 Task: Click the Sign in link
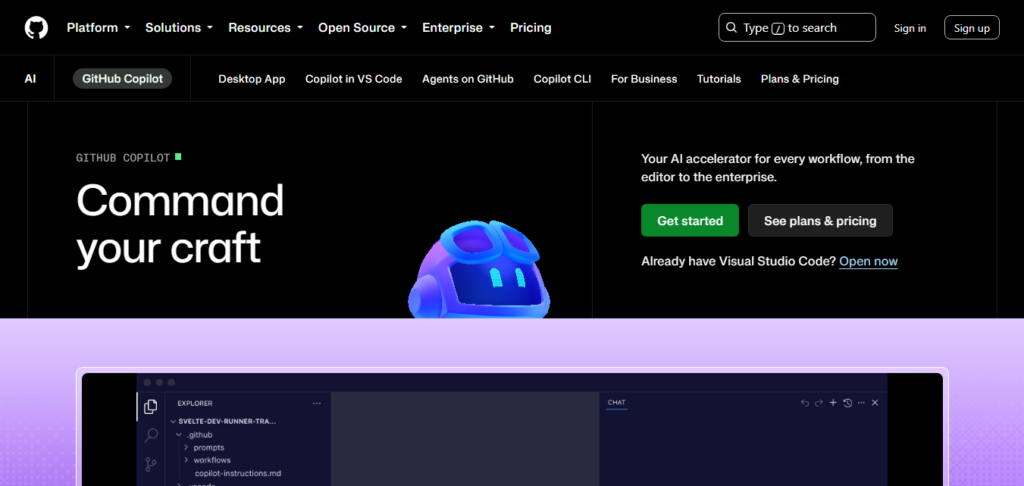point(910,28)
